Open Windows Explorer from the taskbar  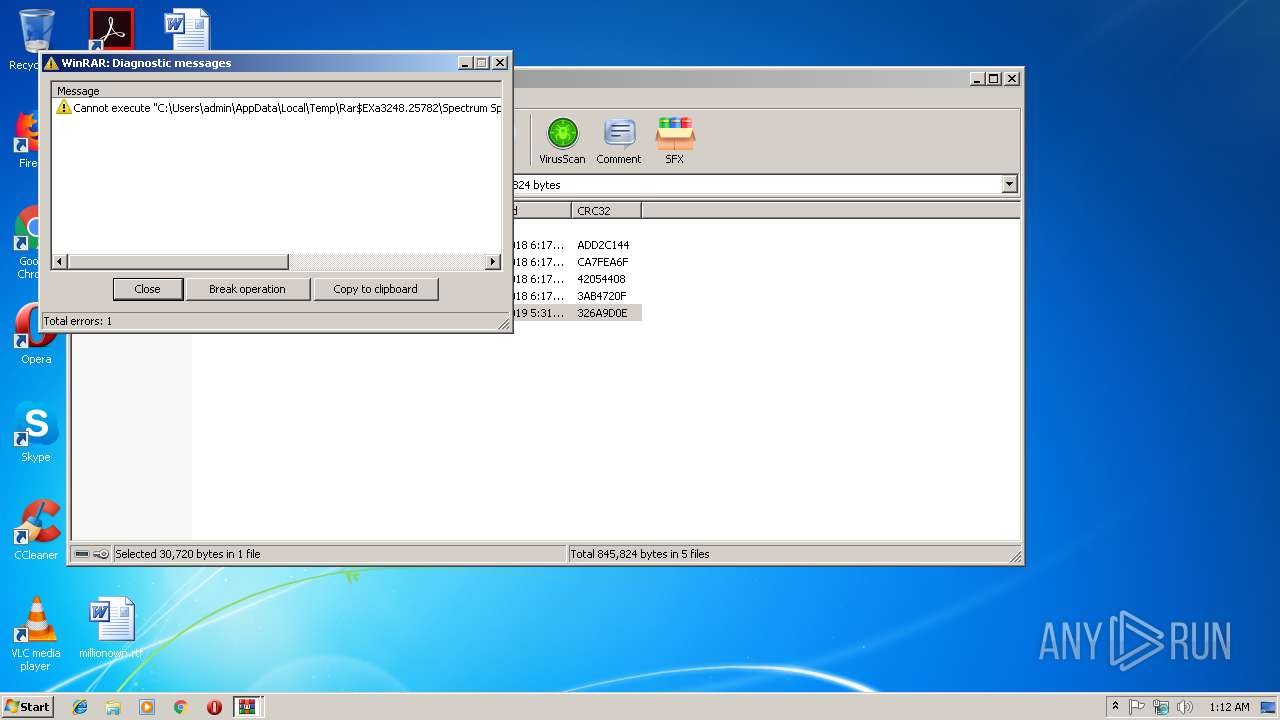coord(113,707)
